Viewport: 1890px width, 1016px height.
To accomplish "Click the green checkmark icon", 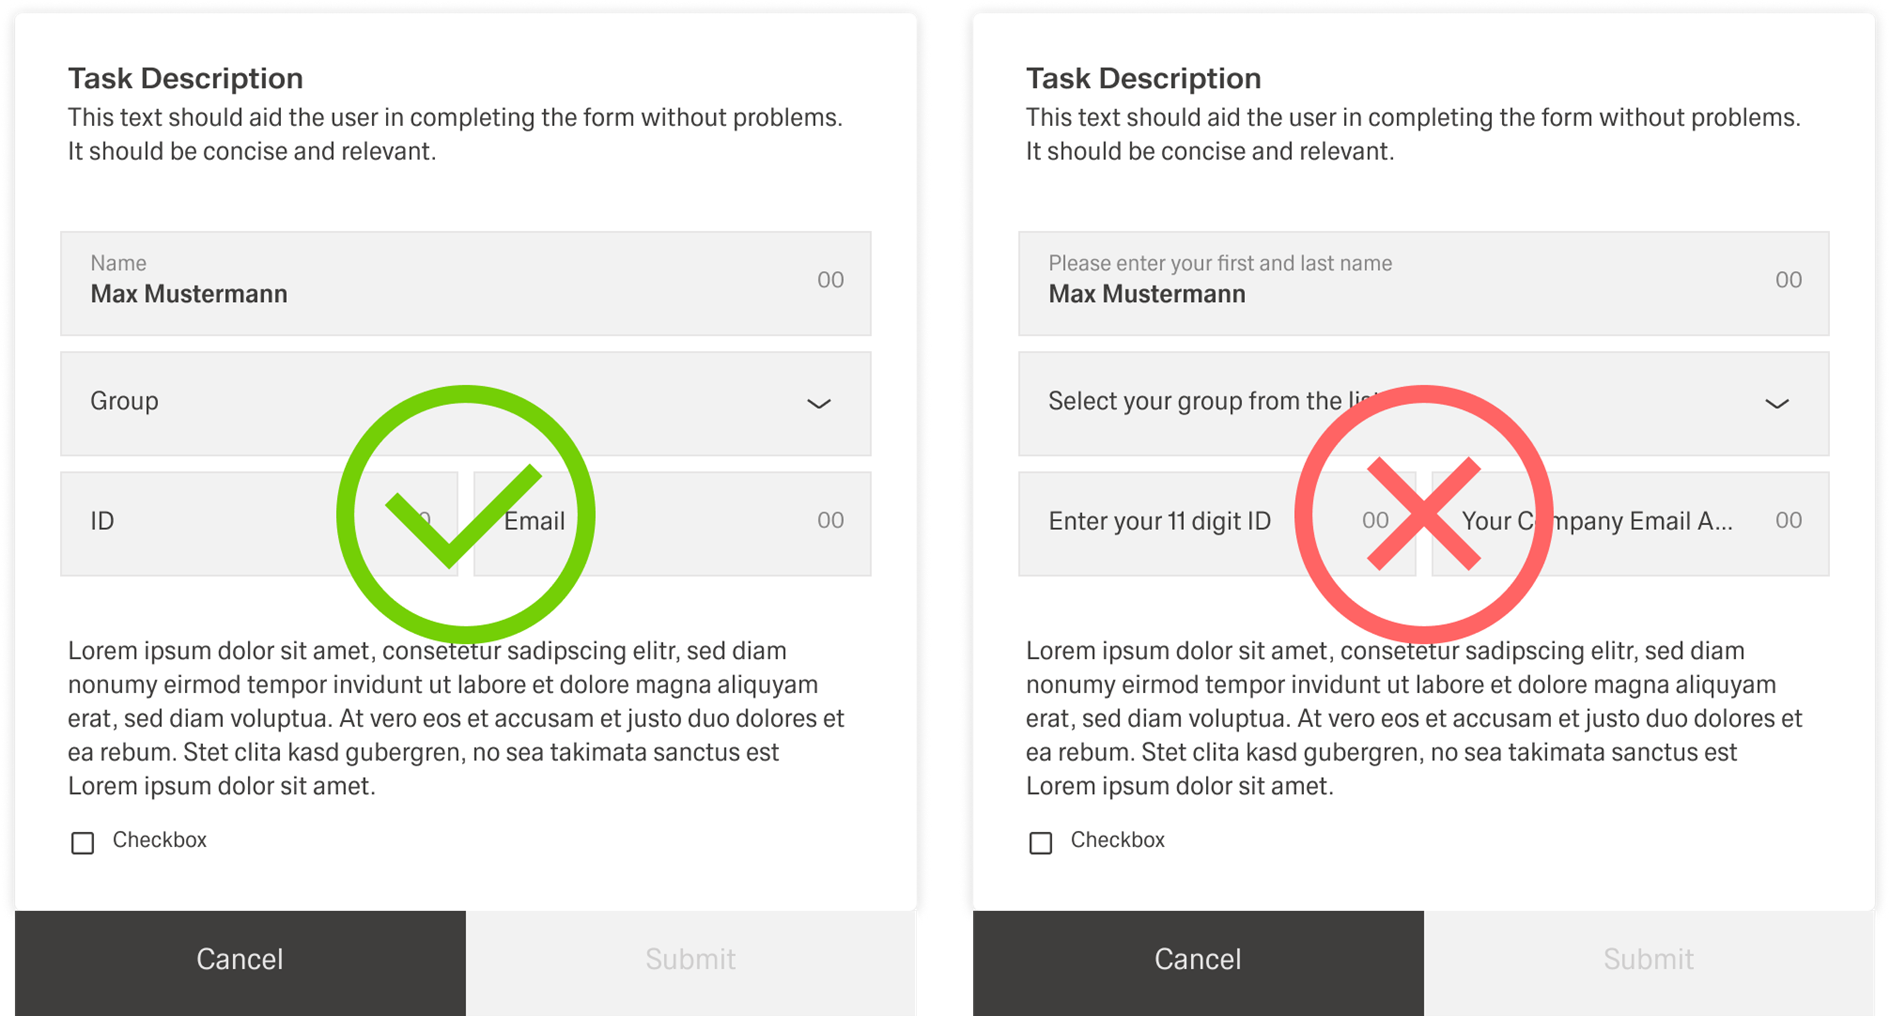I will pyautogui.click(x=465, y=514).
